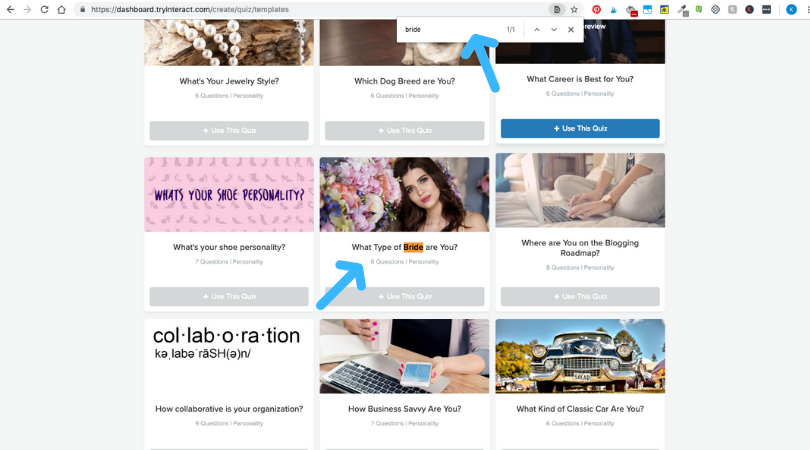Click the address bar URL

click(x=190, y=9)
